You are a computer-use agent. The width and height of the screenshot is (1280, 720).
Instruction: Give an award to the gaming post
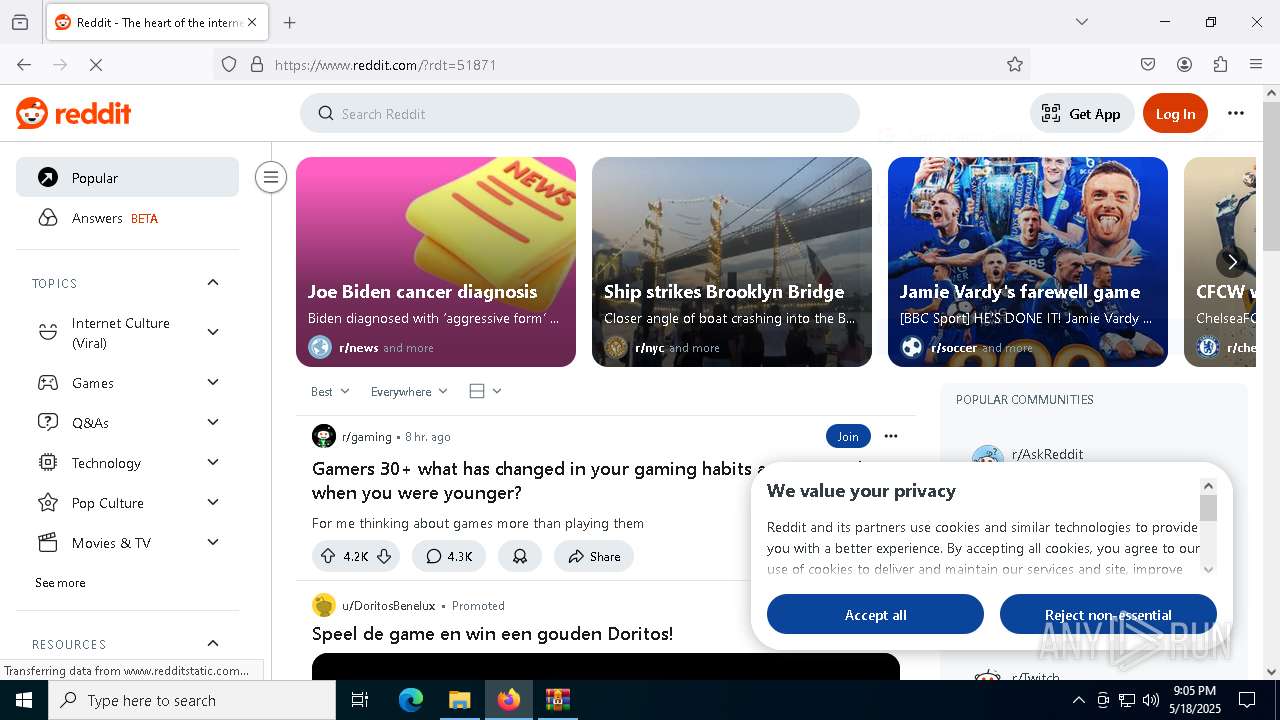pyautogui.click(x=520, y=556)
